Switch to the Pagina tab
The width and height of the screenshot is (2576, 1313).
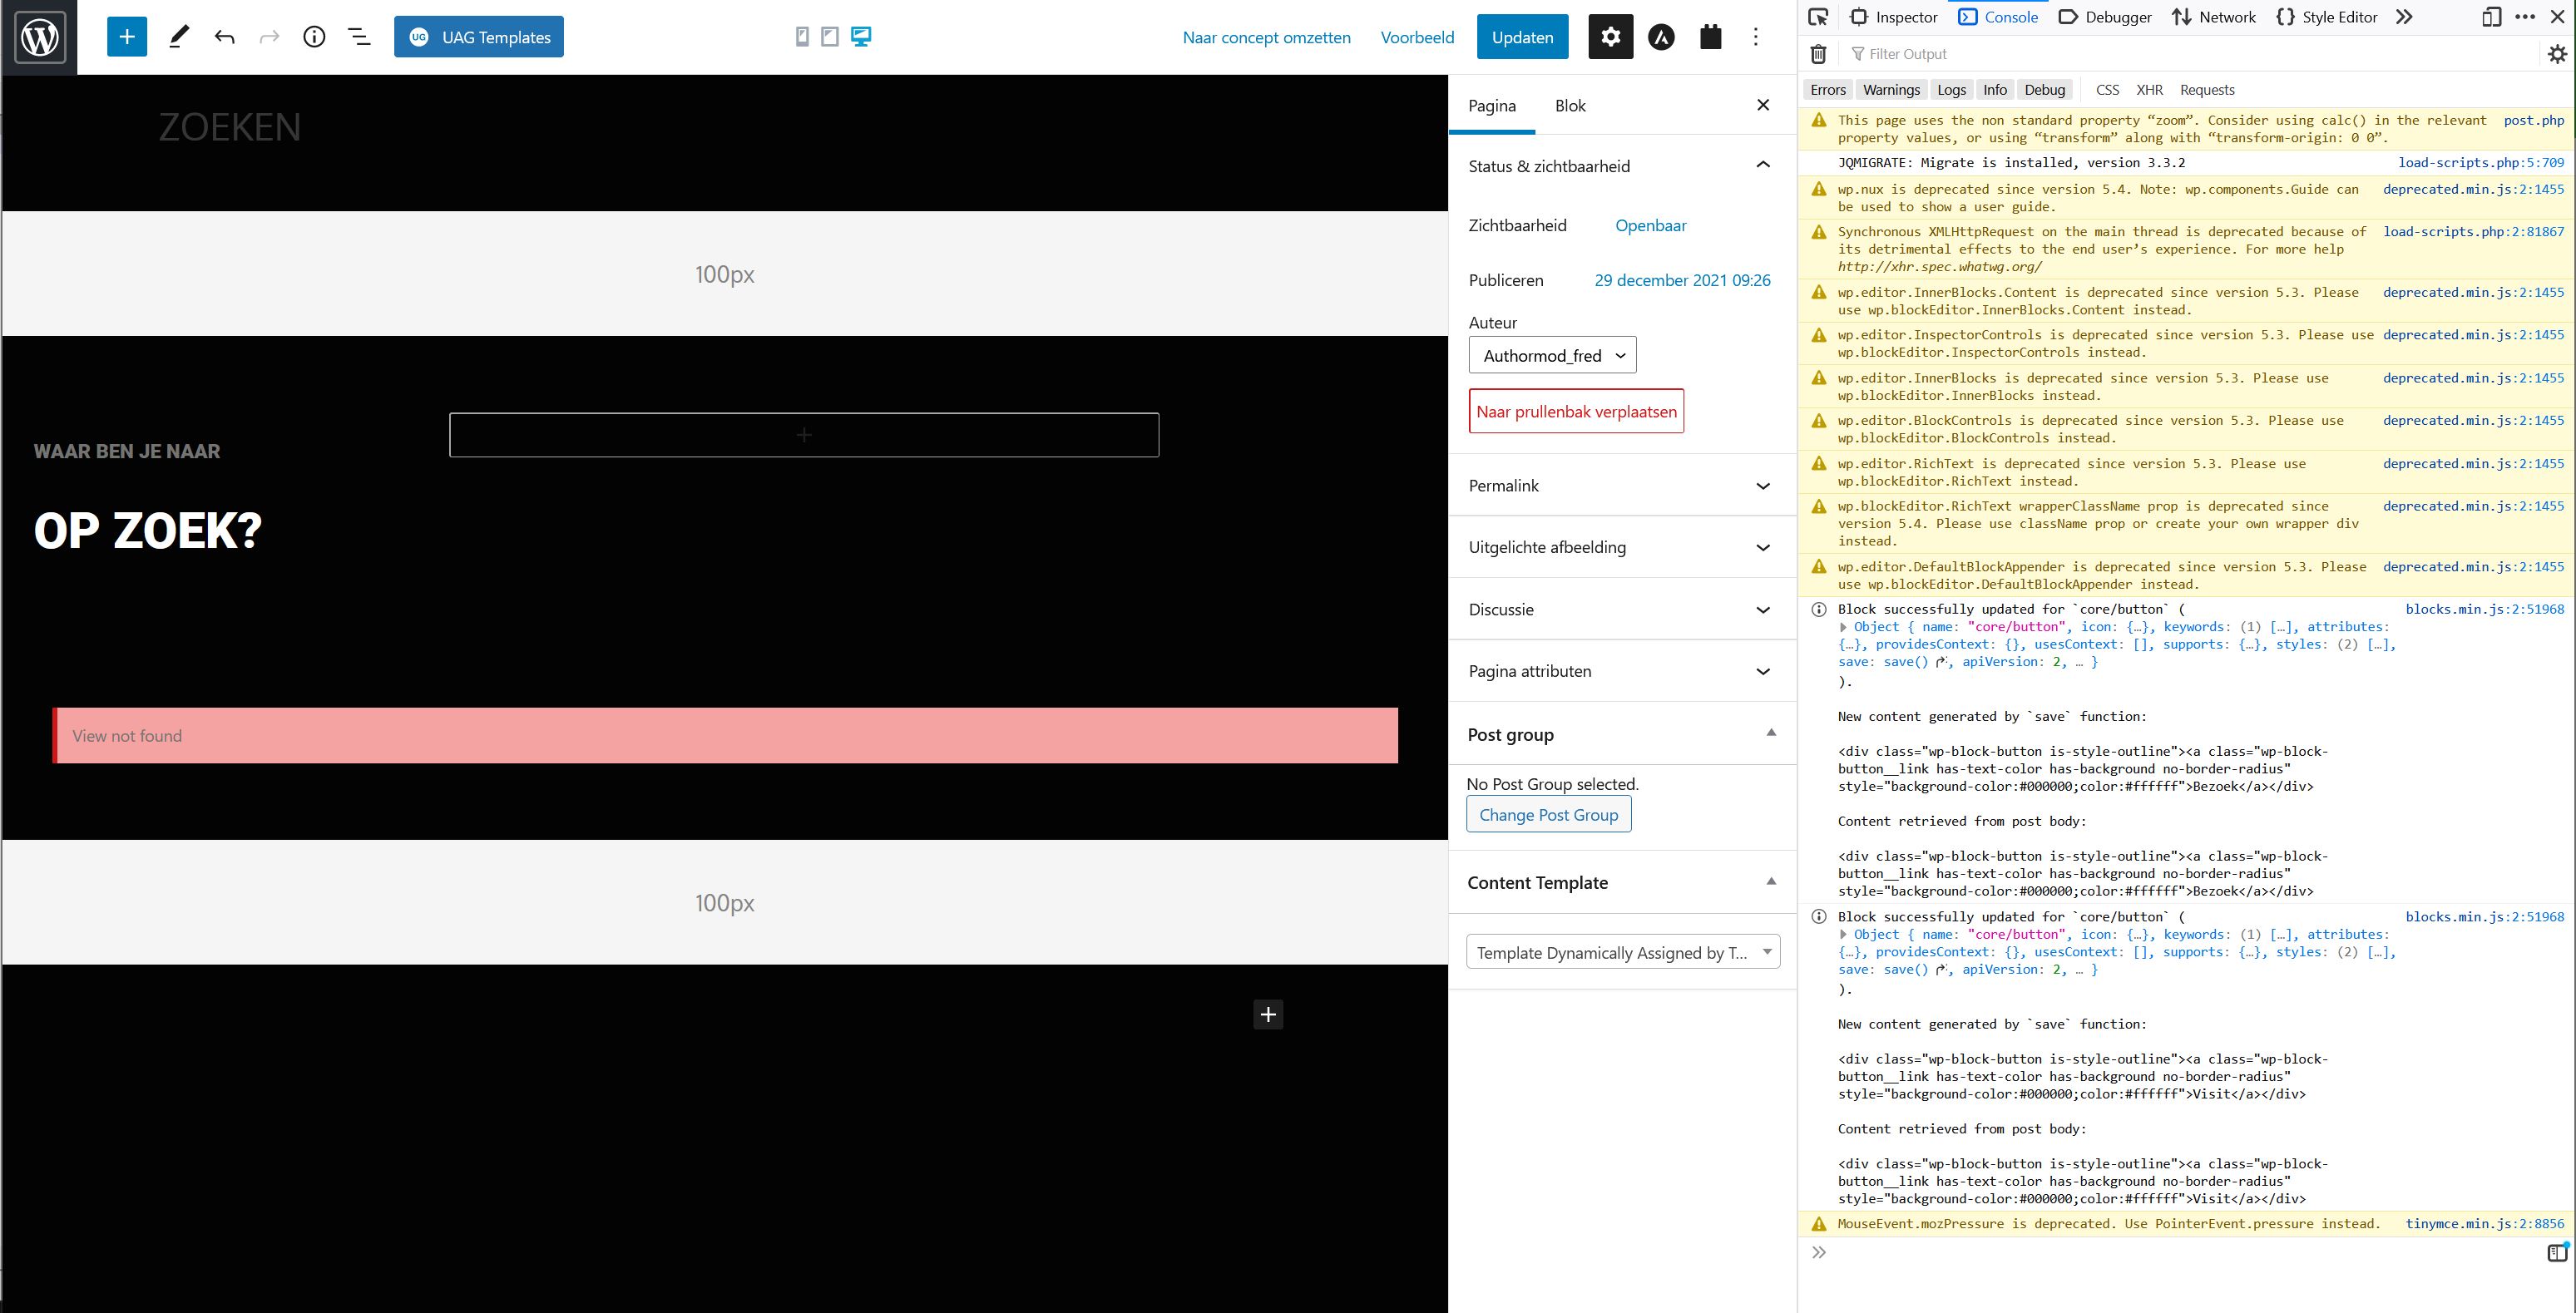coord(1492,105)
